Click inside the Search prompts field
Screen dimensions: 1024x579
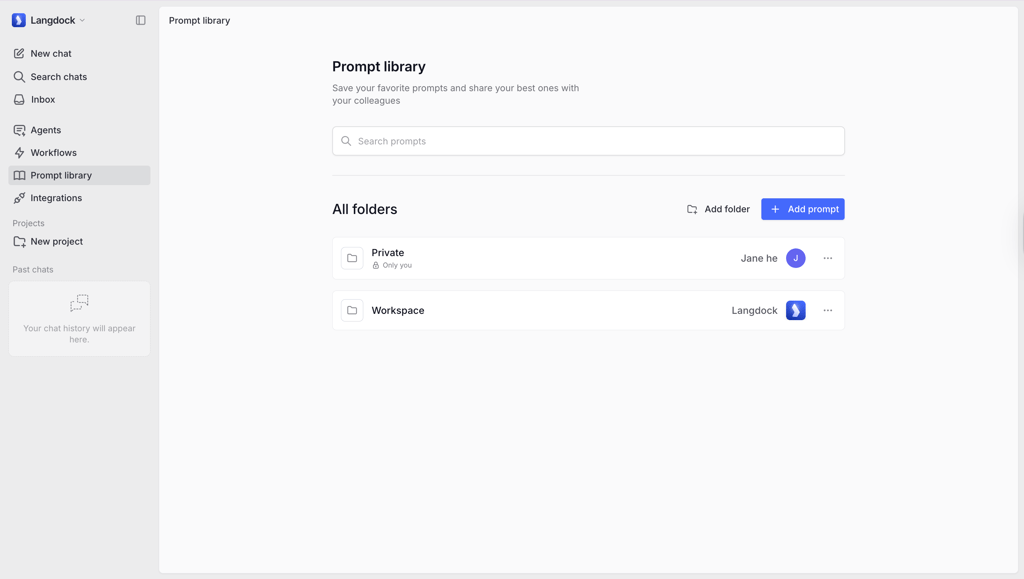point(588,141)
